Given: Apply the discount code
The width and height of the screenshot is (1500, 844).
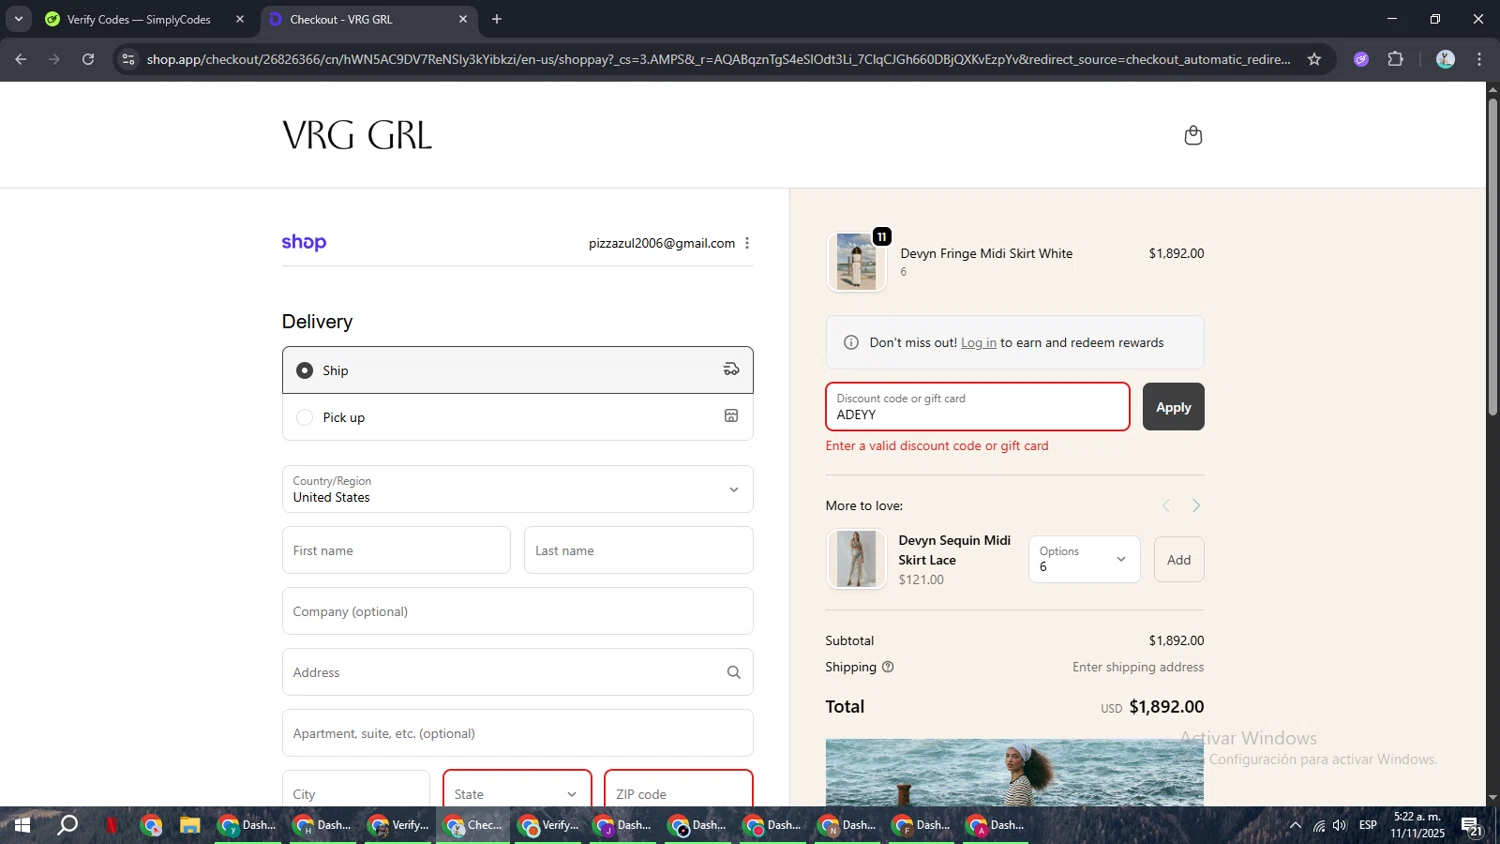Looking at the screenshot, I should (x=1173, y=407).
